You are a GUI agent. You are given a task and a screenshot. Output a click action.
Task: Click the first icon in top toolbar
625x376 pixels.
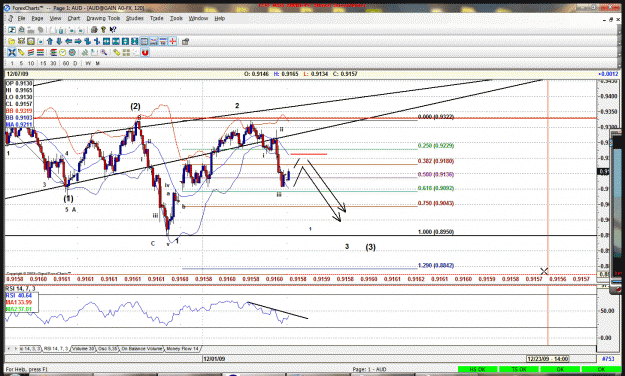click(x=12, y=30)
